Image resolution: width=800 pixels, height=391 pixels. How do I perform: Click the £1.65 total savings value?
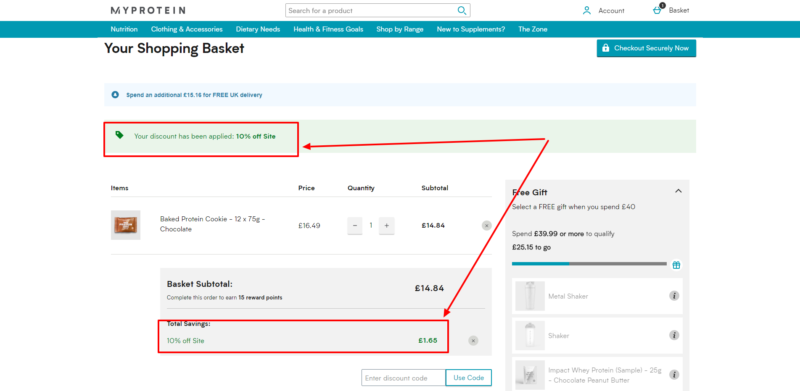[428, 340]
